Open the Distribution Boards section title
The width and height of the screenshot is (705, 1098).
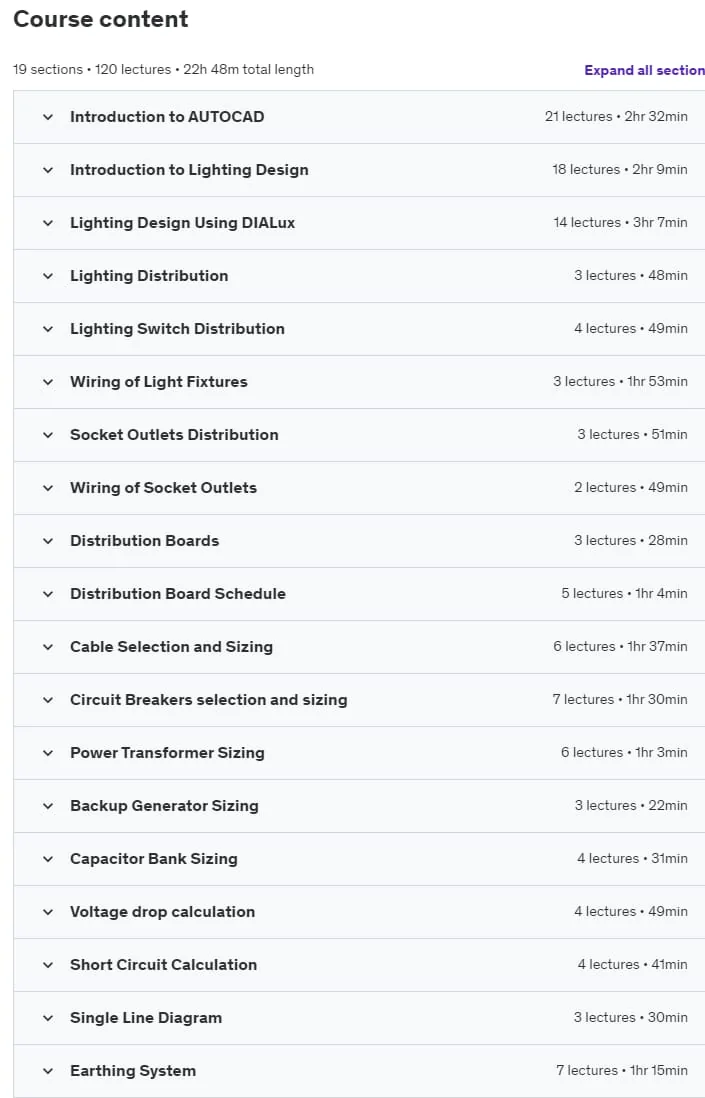click(144, 541)
